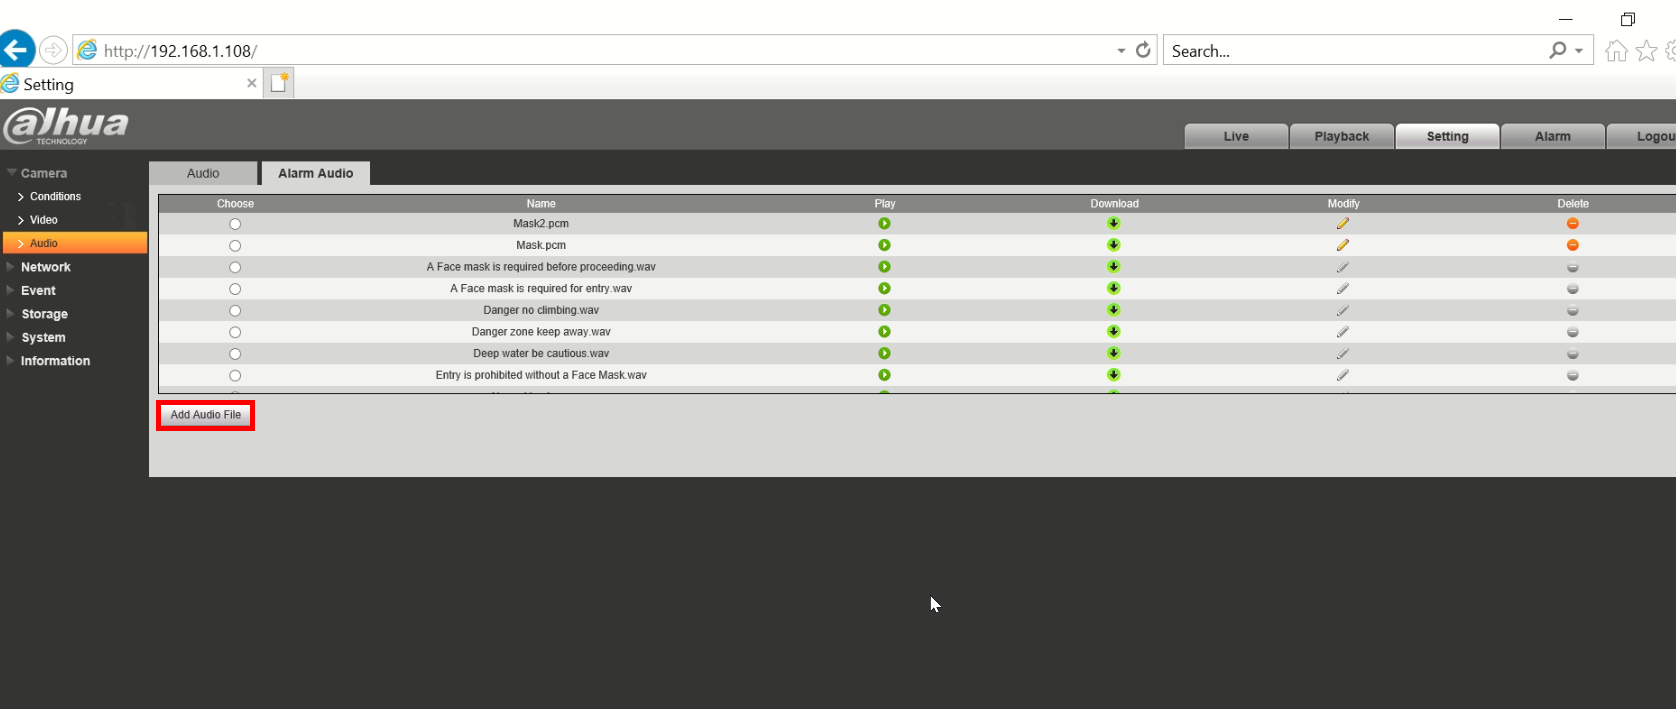Open the address bar autocomplete dropdown arrow

[x=1121, y=51]
